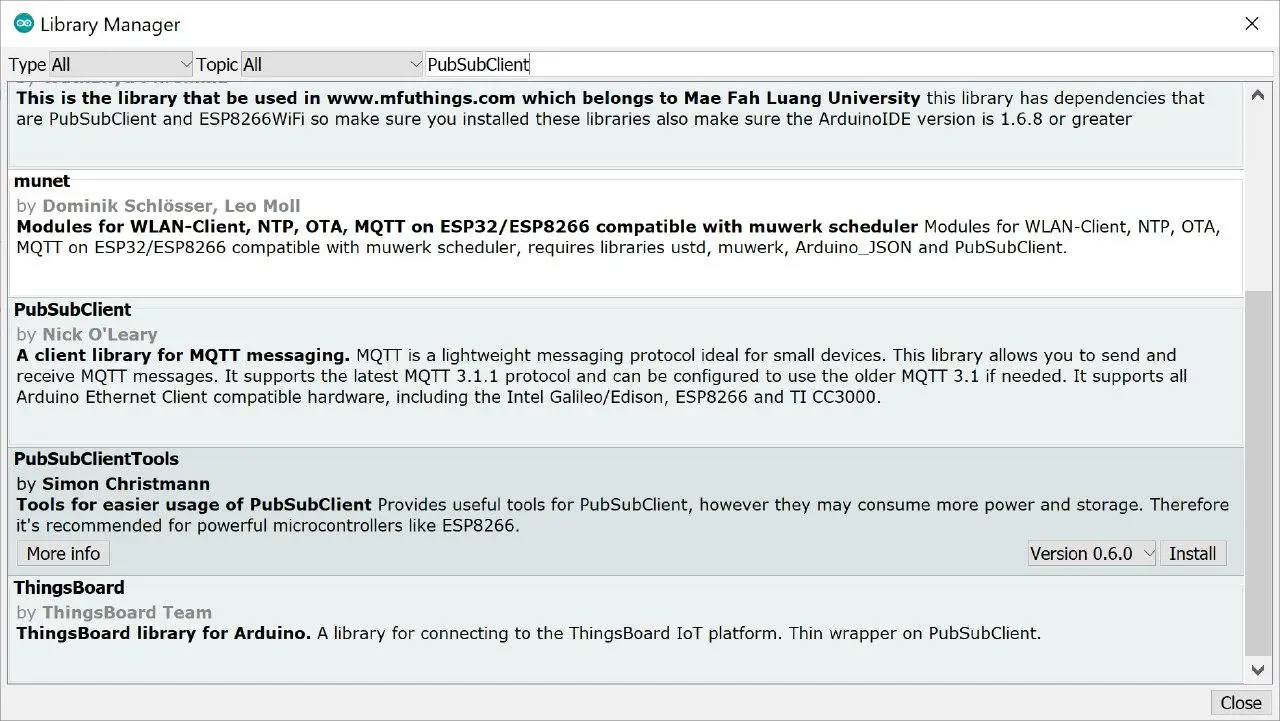Close the Library Manager with Close button
This screenshot has height=721, width=1280.
click(1240, 703)
